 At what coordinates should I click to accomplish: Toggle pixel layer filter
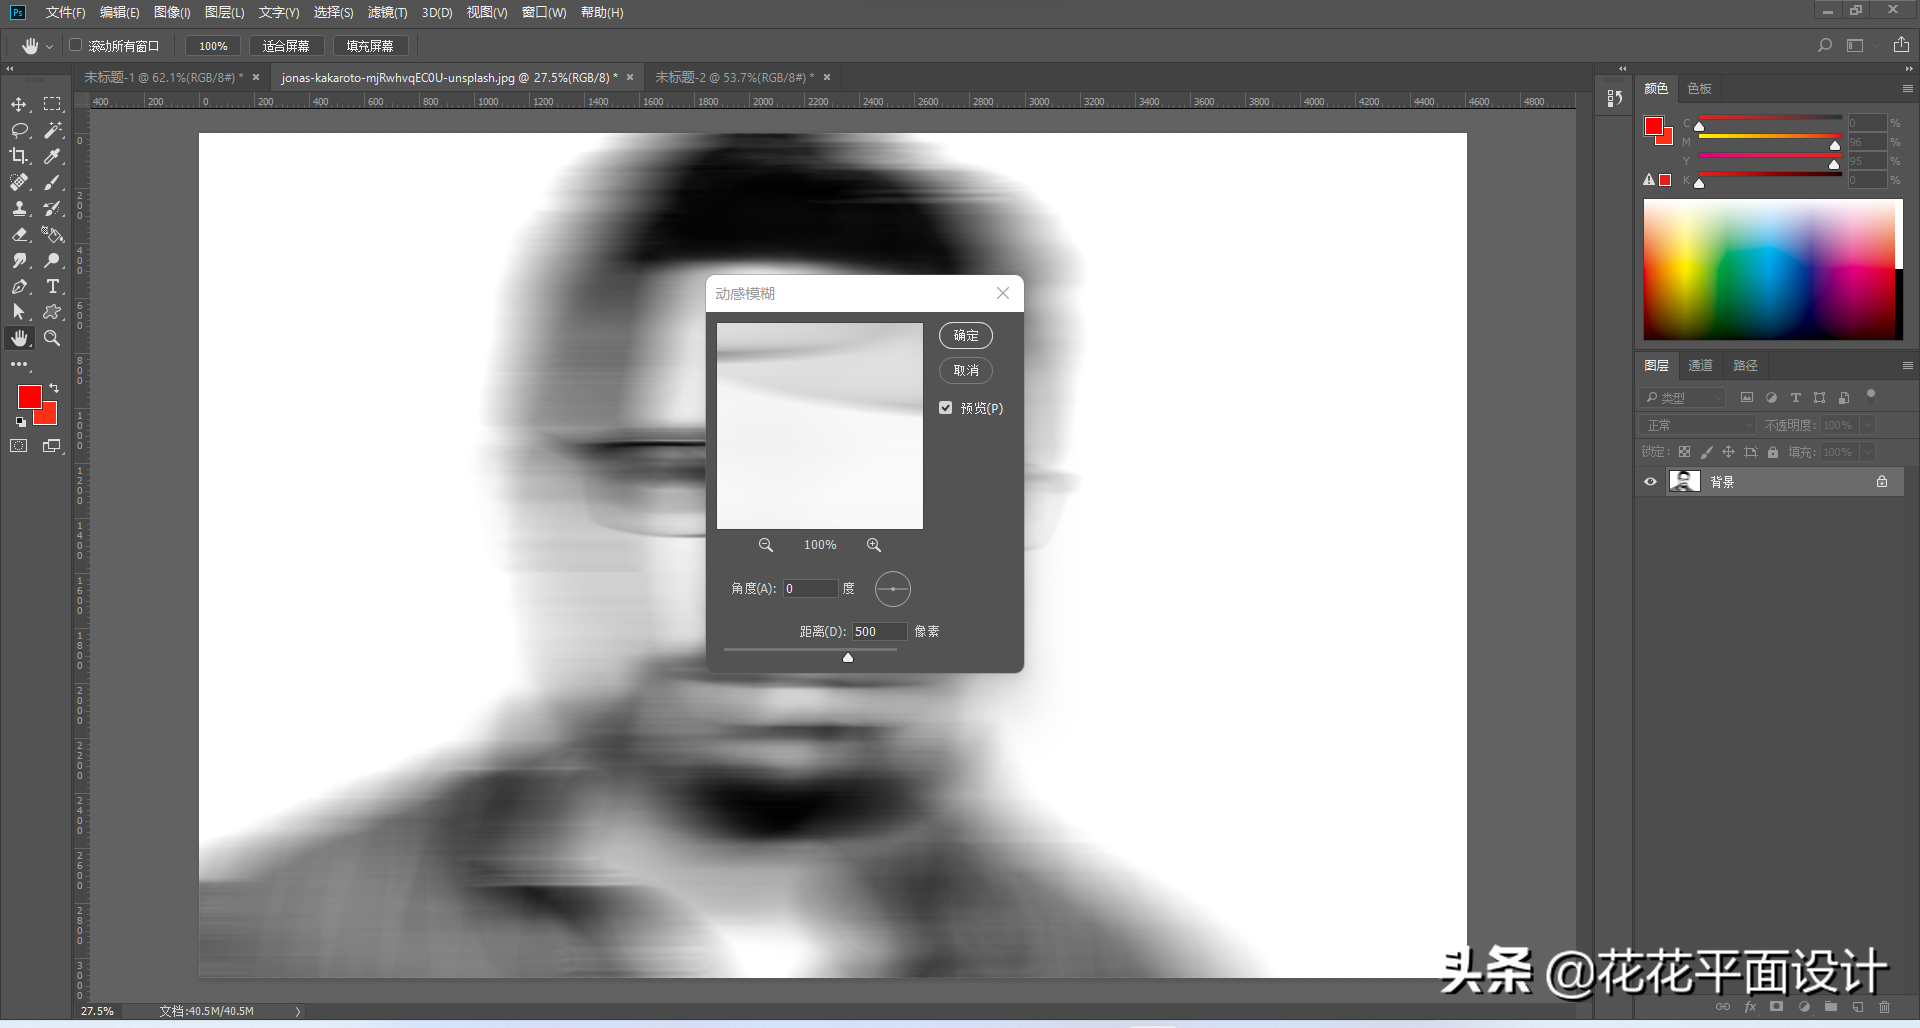tap(1747, 397)
